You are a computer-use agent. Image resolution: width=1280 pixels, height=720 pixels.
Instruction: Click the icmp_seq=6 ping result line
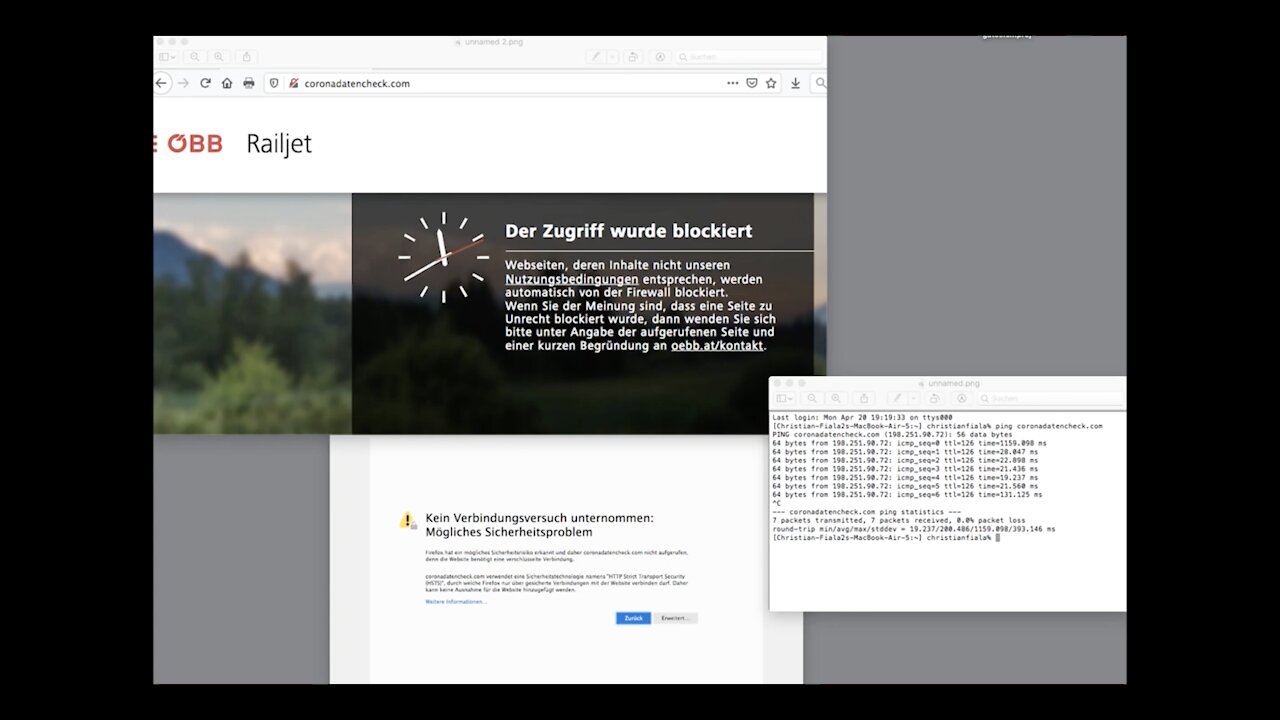click(907, 494)
